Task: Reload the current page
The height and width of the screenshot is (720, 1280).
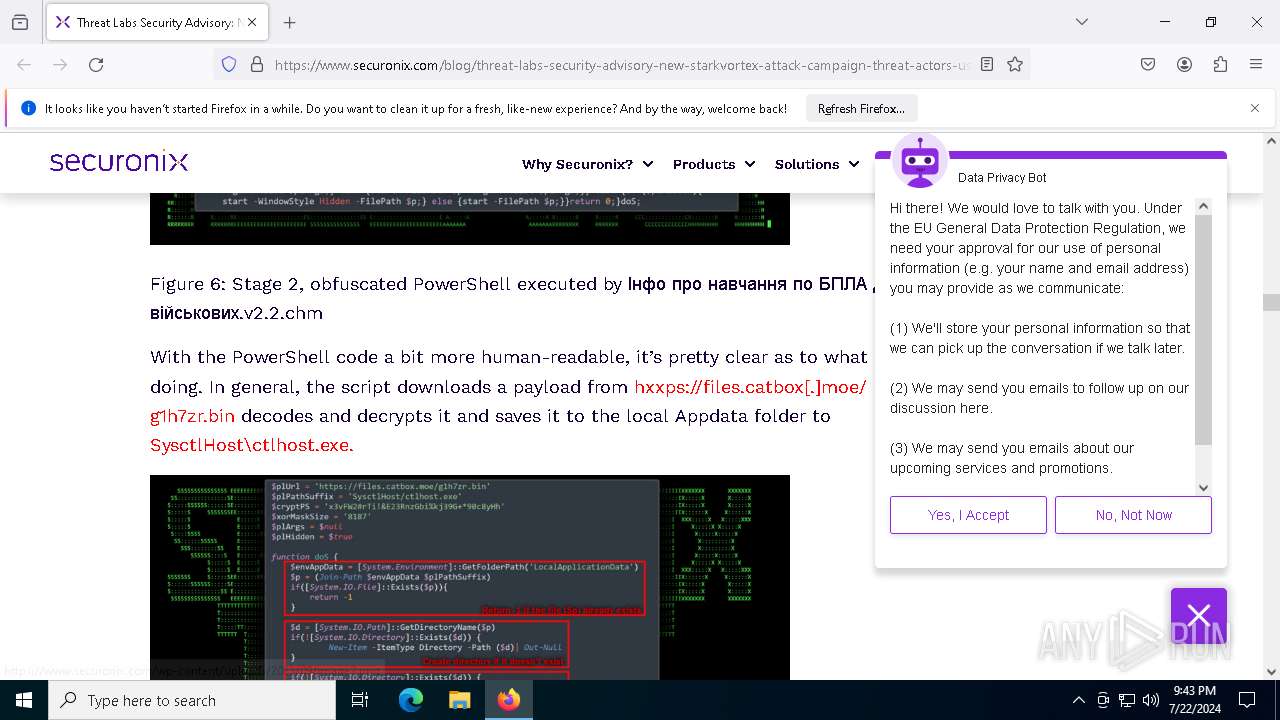Action: tap(96, 64)
